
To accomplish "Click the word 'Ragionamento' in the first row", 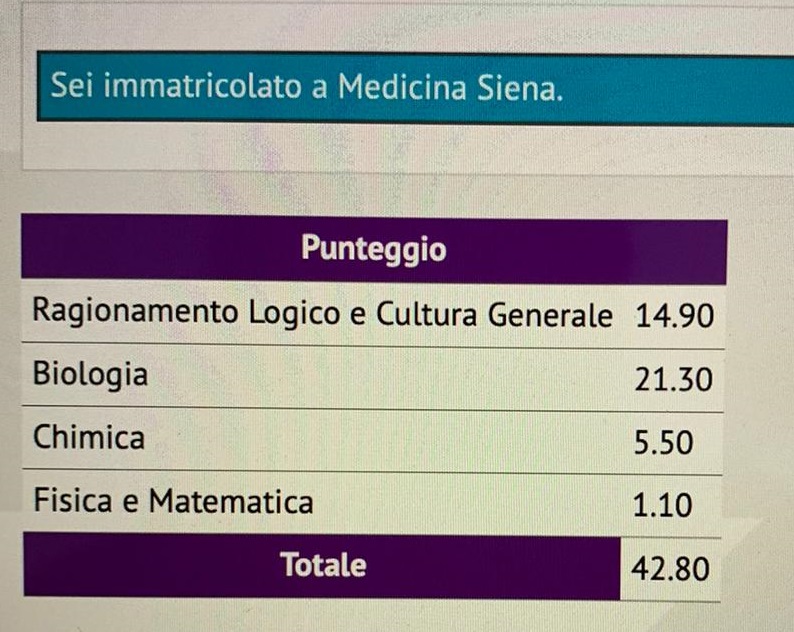I will (x=131, y=313).
